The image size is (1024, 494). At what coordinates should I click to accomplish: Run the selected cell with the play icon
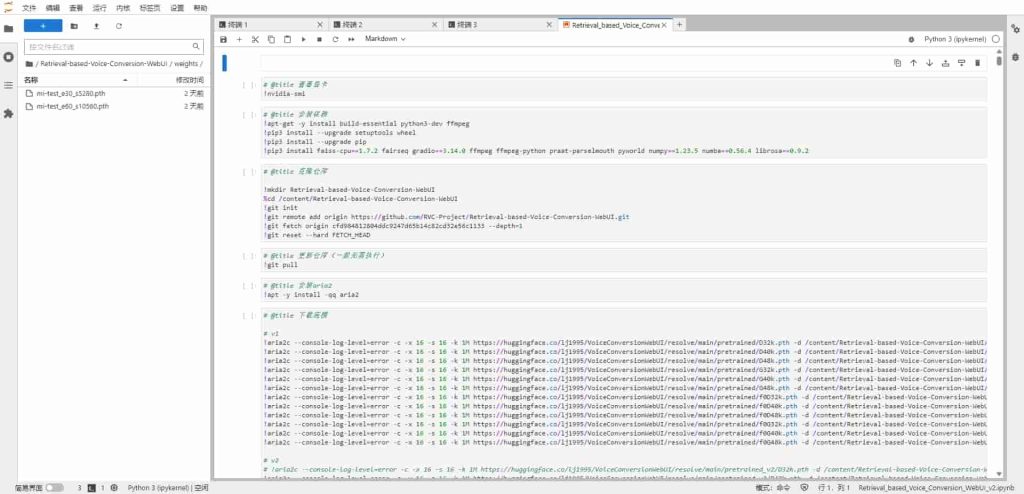tap(303, 39)
